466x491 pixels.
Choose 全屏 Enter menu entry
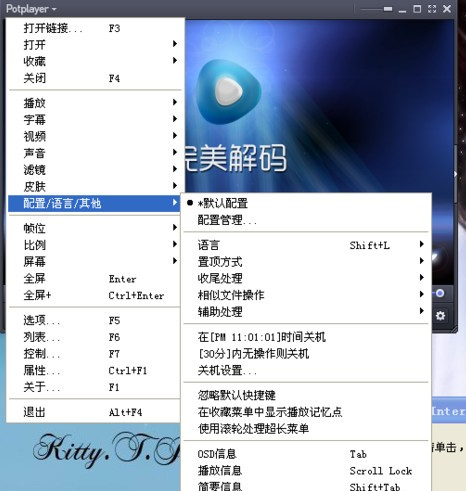pyautogui.click(x=94, y=279)
